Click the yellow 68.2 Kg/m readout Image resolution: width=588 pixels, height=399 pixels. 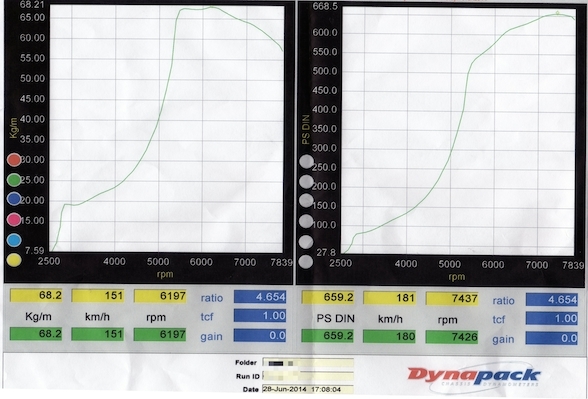[x=36, y=296]
